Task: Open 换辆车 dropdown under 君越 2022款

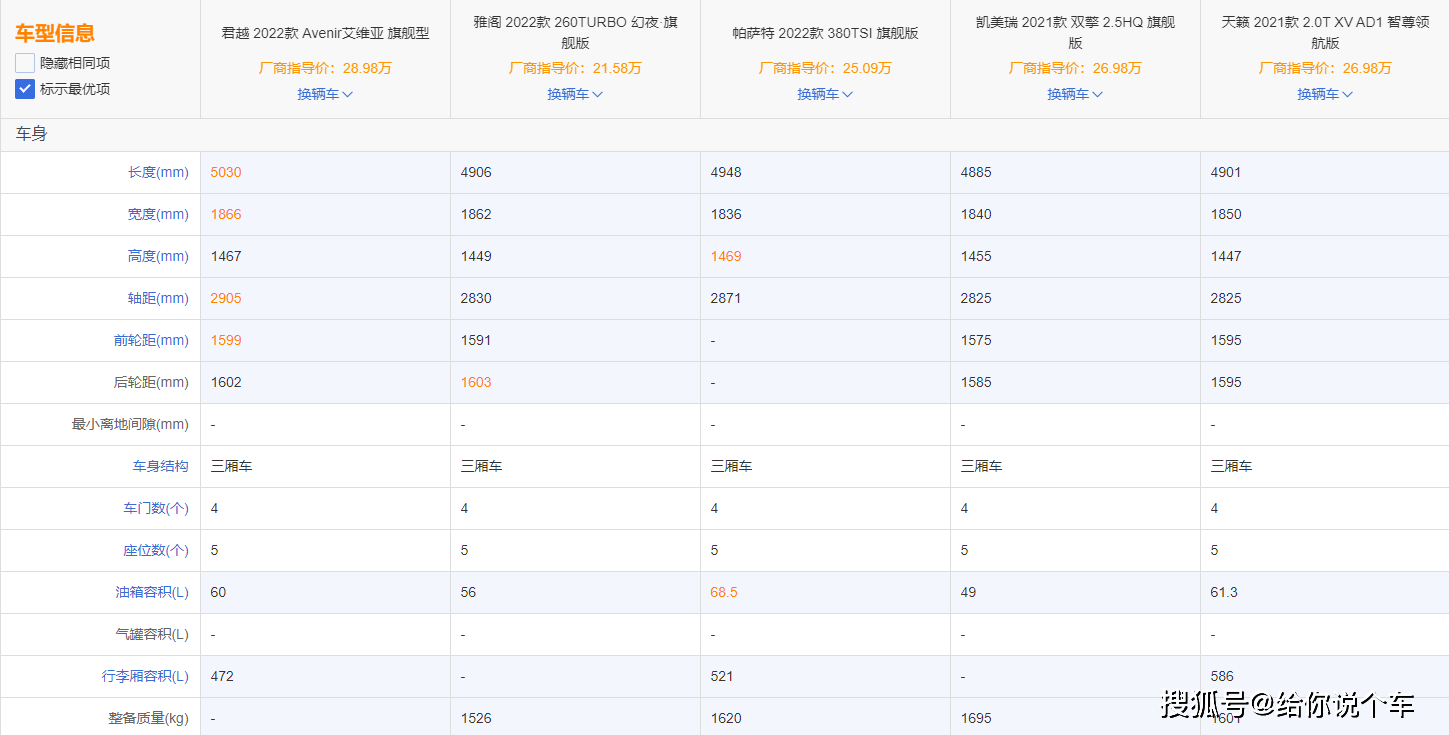Action: tap(325, 94)
